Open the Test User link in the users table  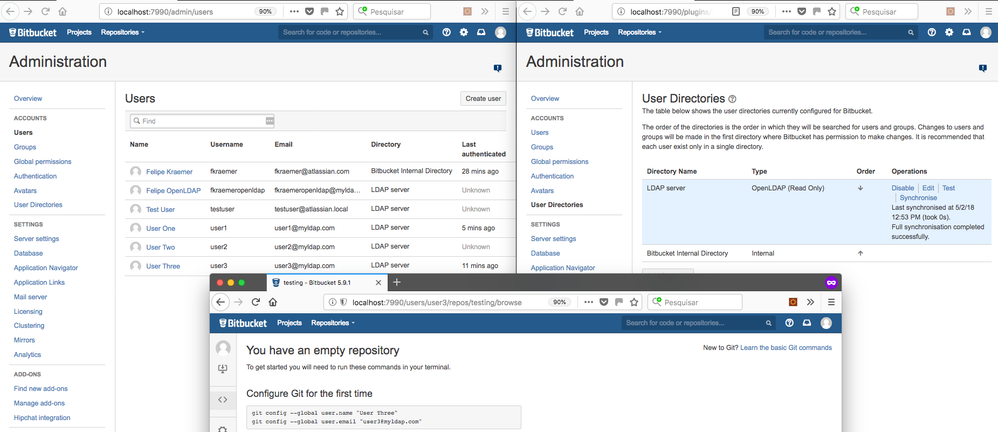point(160,209)
